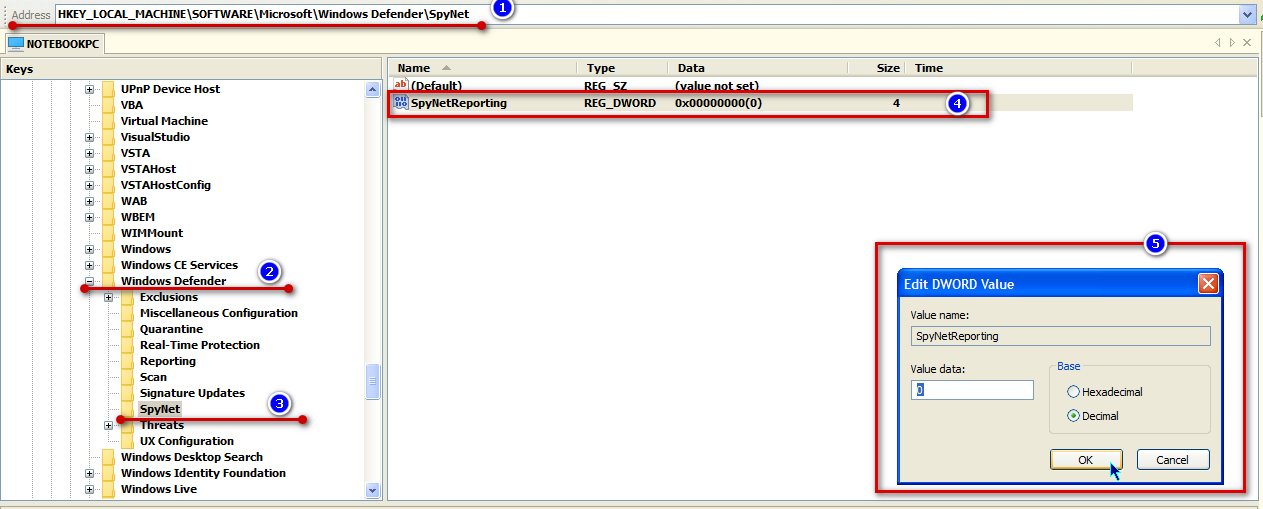Screen dimensions: 1263x509
Task: Click the Keys tree vertical scrollbar thumb
Action: pos(373,381)
